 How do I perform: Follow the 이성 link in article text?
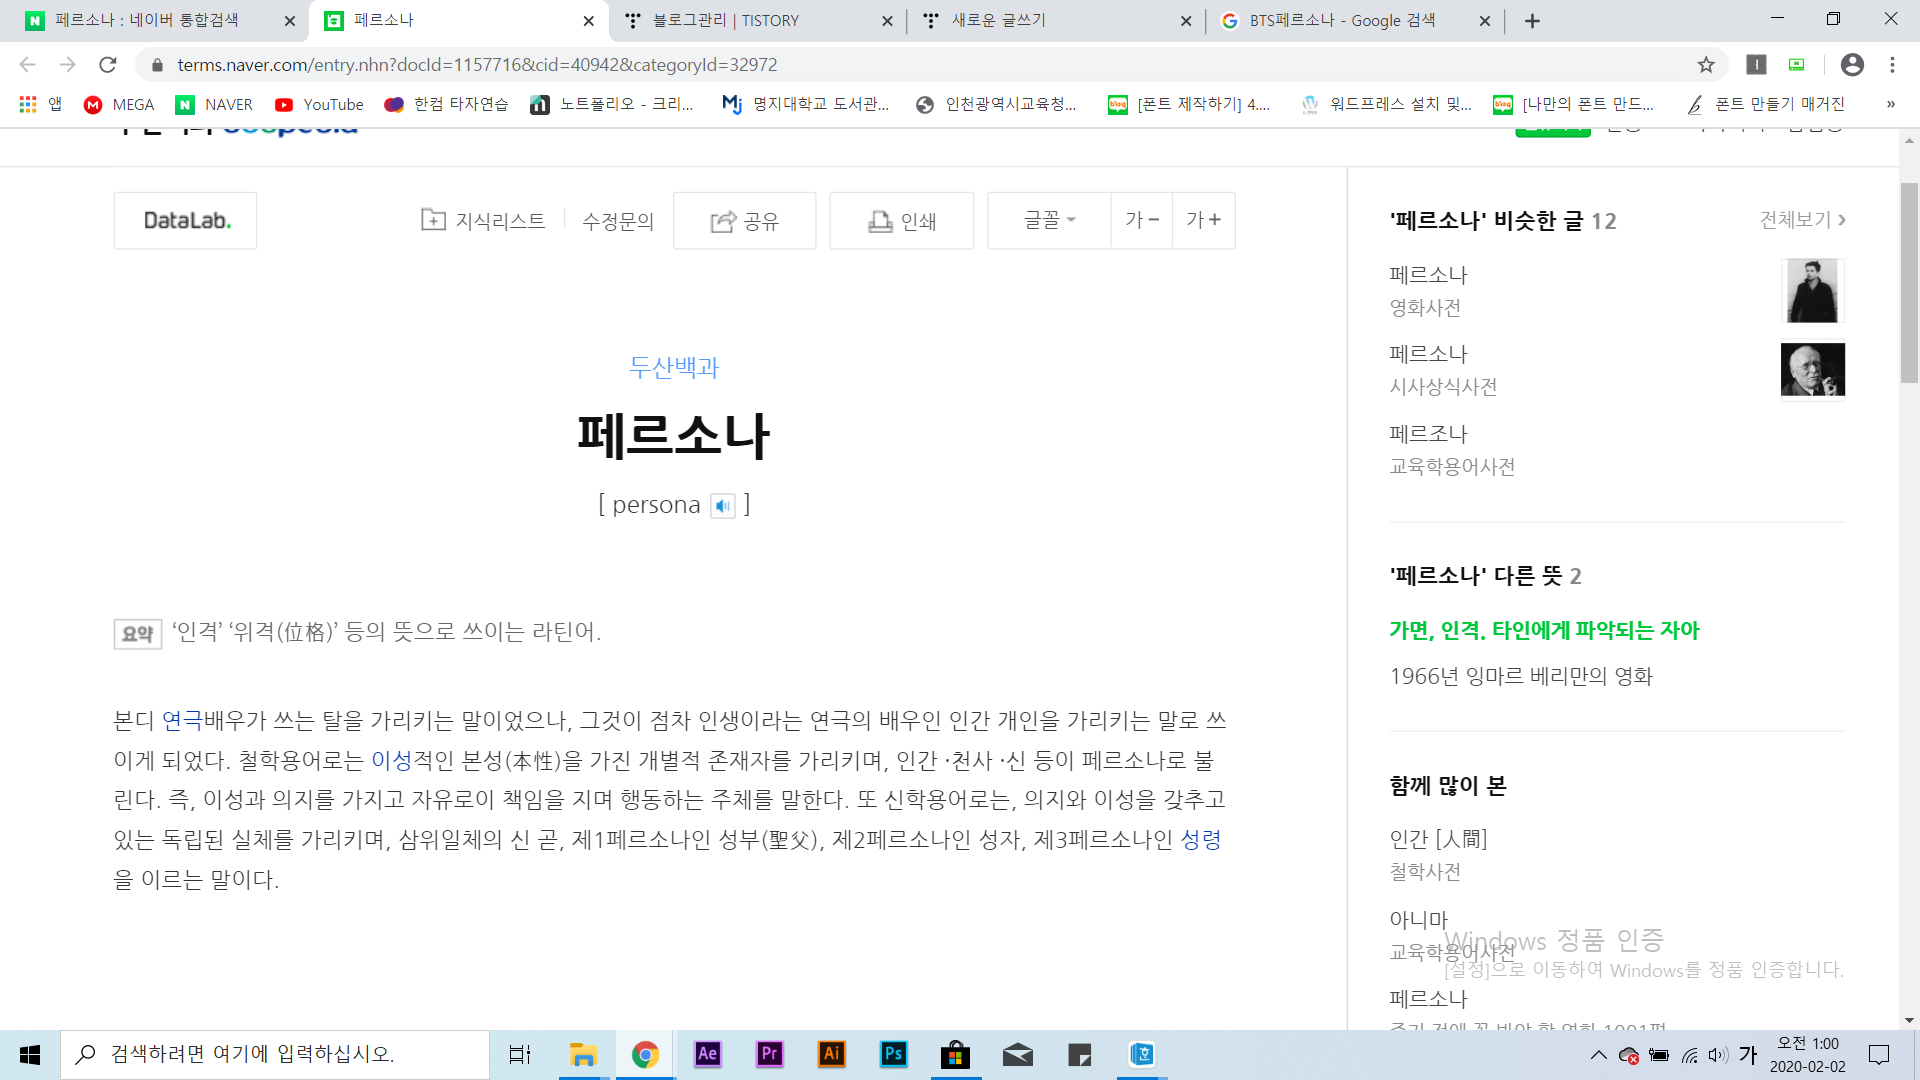click(x=392, y=760)
